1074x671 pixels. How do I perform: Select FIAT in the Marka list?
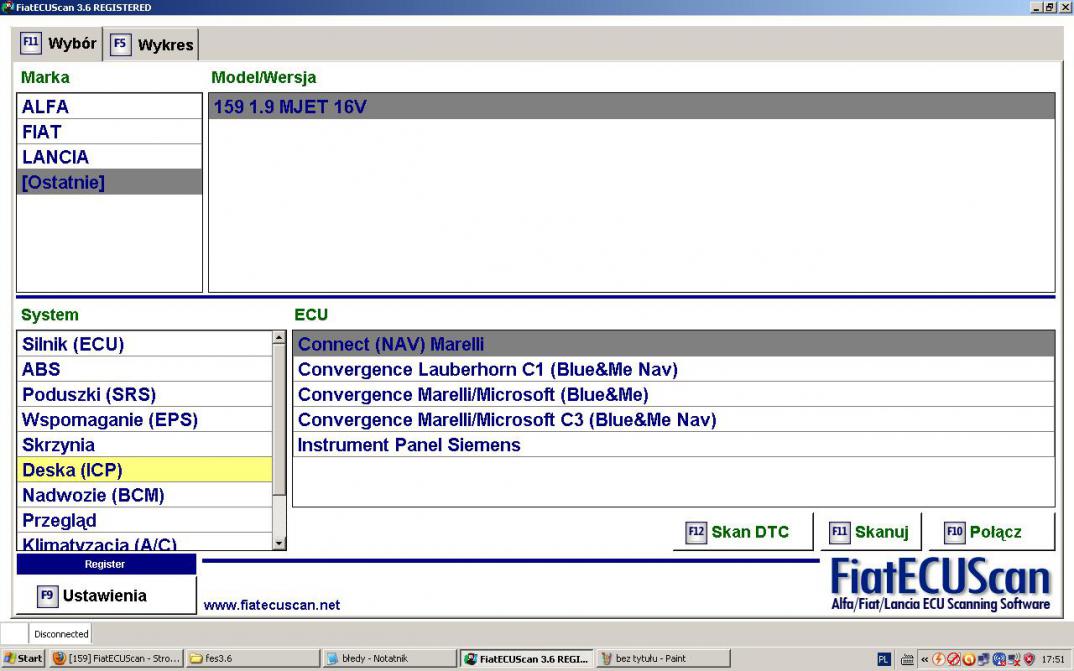click(x=109, y=131)
